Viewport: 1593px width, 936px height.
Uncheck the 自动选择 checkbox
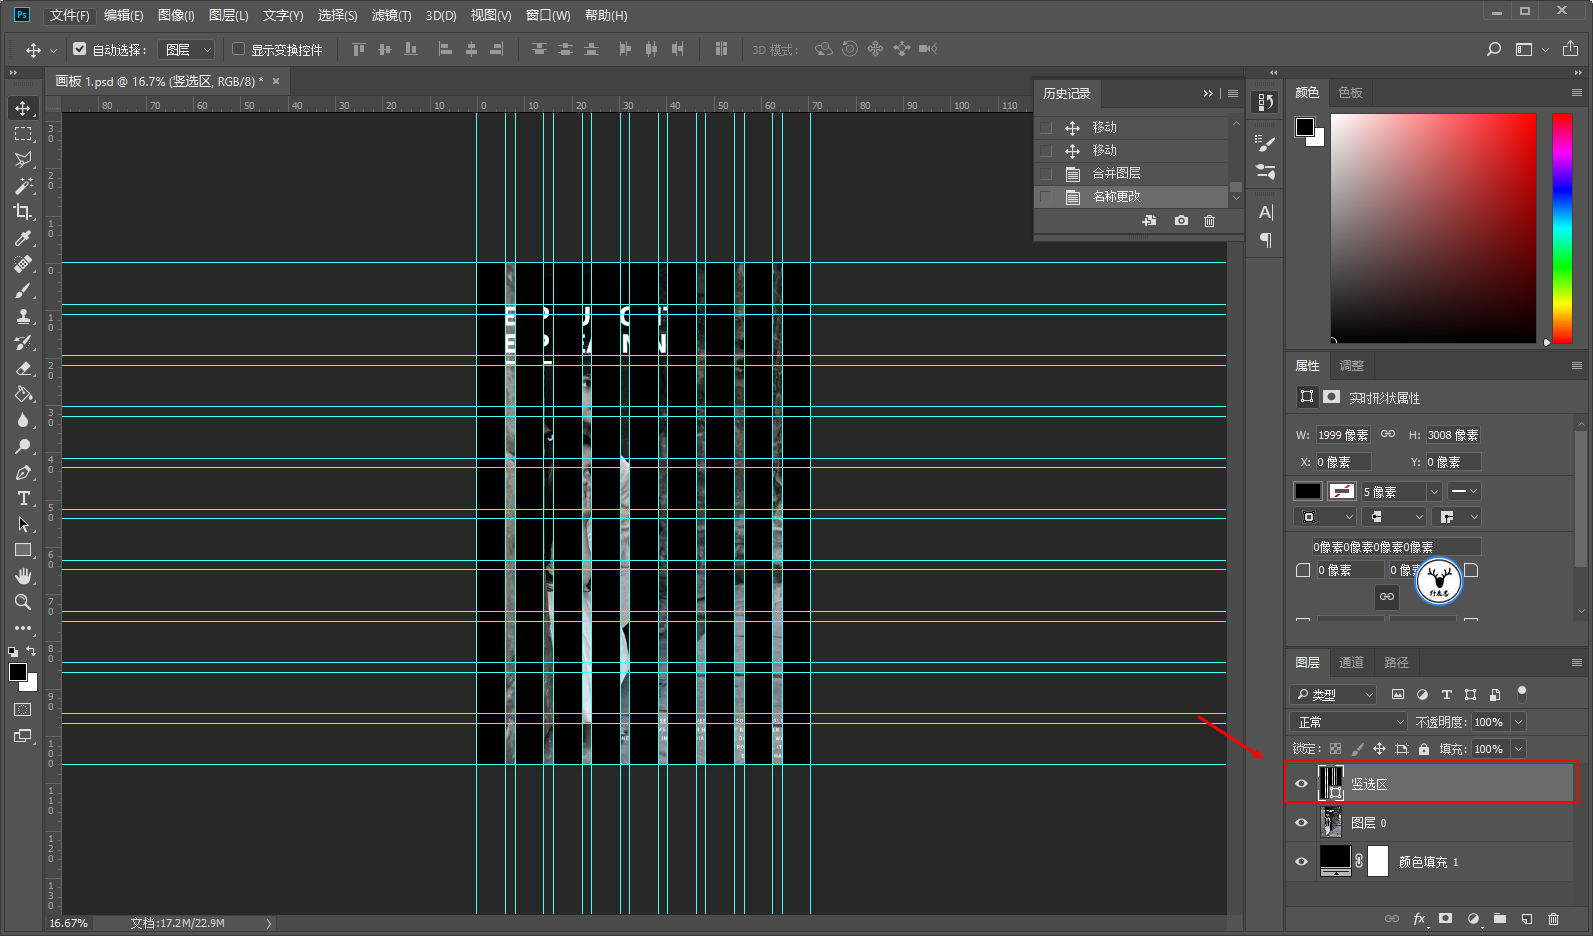tap(80, 49)
